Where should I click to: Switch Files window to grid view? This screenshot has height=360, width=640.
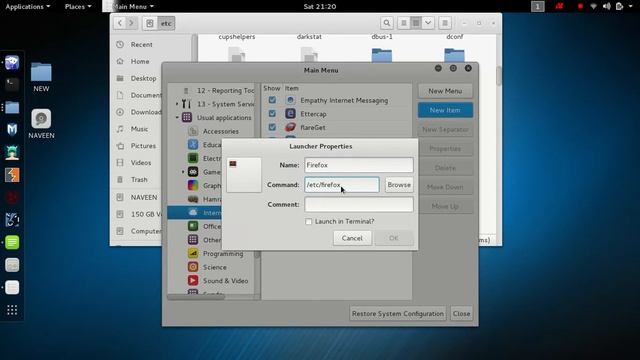click(x=416, y=23)
